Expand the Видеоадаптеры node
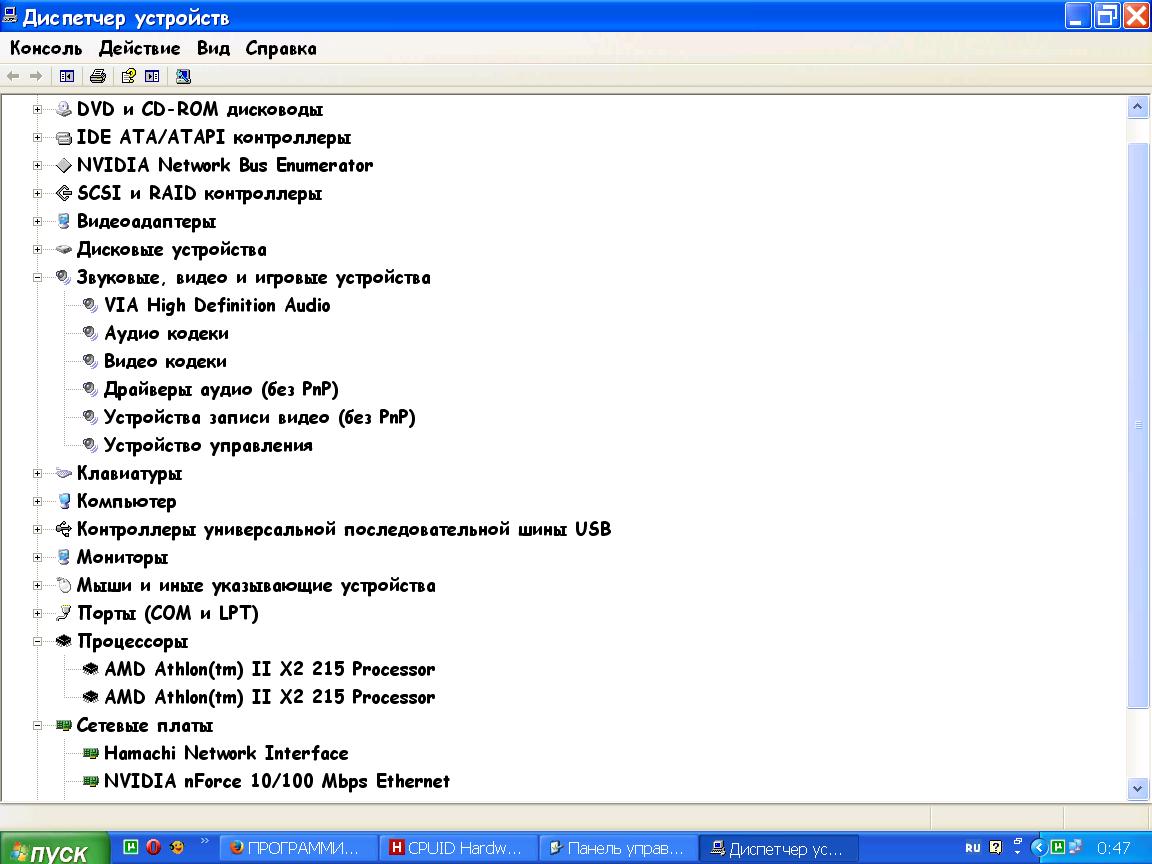Screen dimensions: 1152x864 (x=38, y=222)
